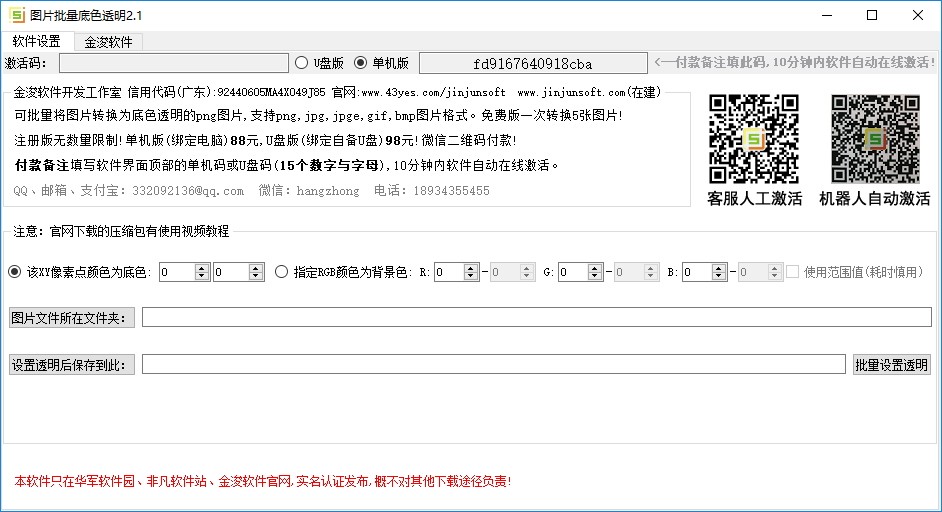Screen dimensions: 942x512
Task: Choose 指定RGB颜色为背景色 radio button
Action: coord(281,272)
